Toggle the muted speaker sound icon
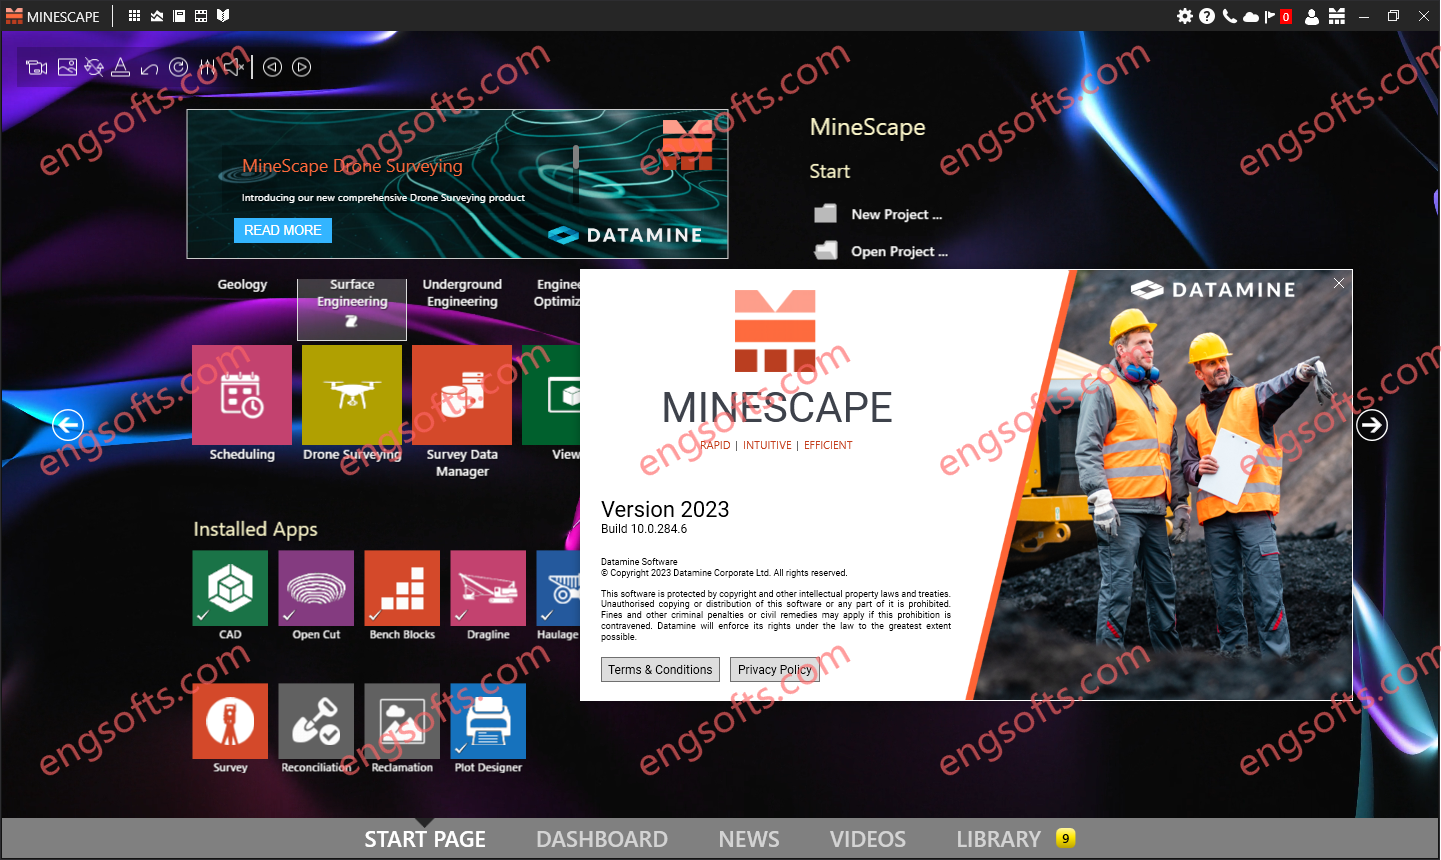Image resolution: width=1441 pixels, height=860 pixels. pyautogui.click(x=234, y=67)
